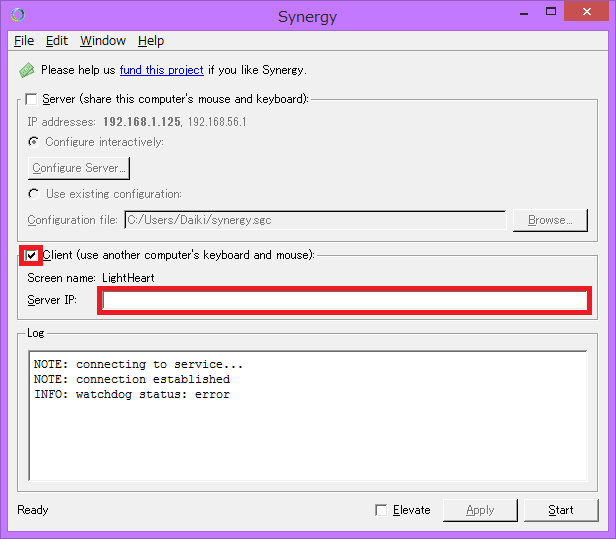This screenshot has width=616, height=539.
Task: Click log line 'INFO: watchdog status: error'
Action: point(132,394)
